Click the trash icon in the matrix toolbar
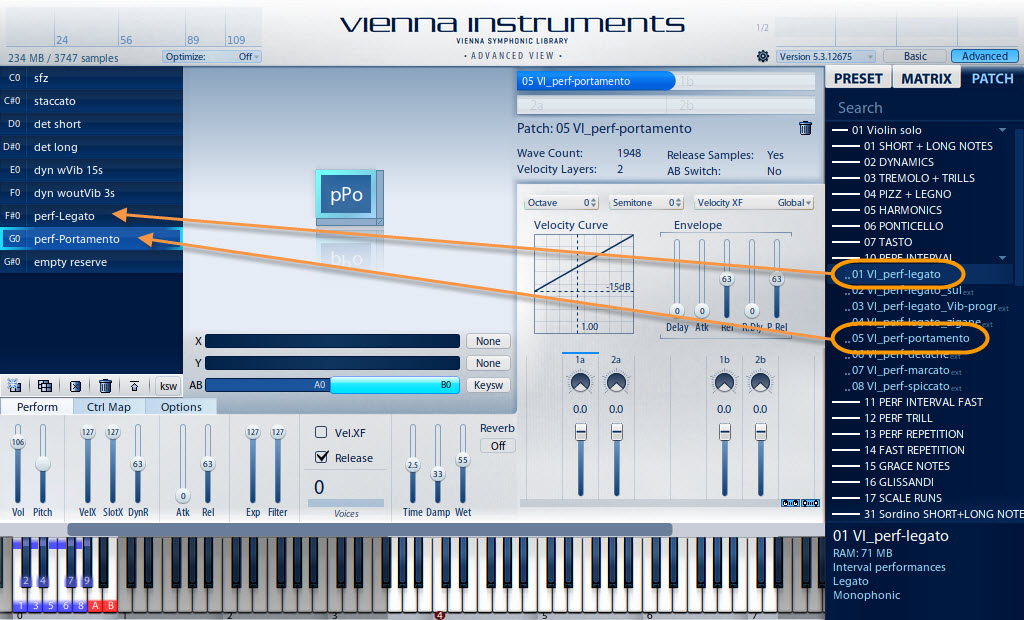Viewport: 1024px width, 620px height. click(x=105, y=385)
